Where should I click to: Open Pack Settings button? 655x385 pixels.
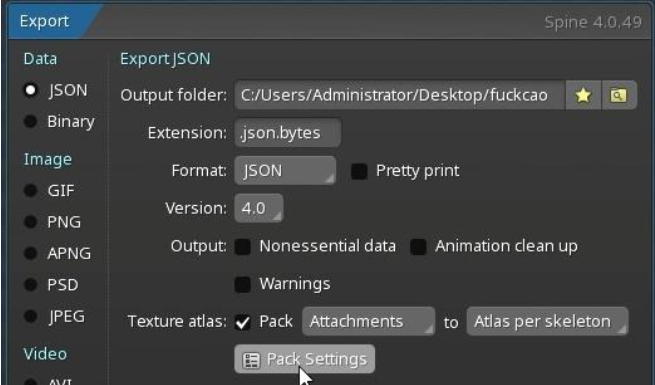tap(305, 359)
